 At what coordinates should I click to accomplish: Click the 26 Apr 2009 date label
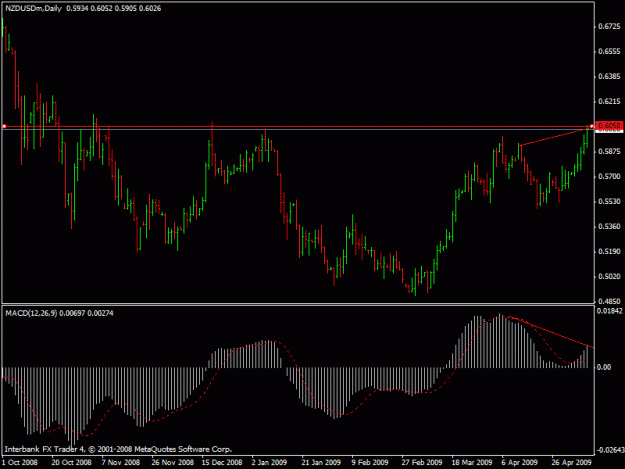(571, 462)
